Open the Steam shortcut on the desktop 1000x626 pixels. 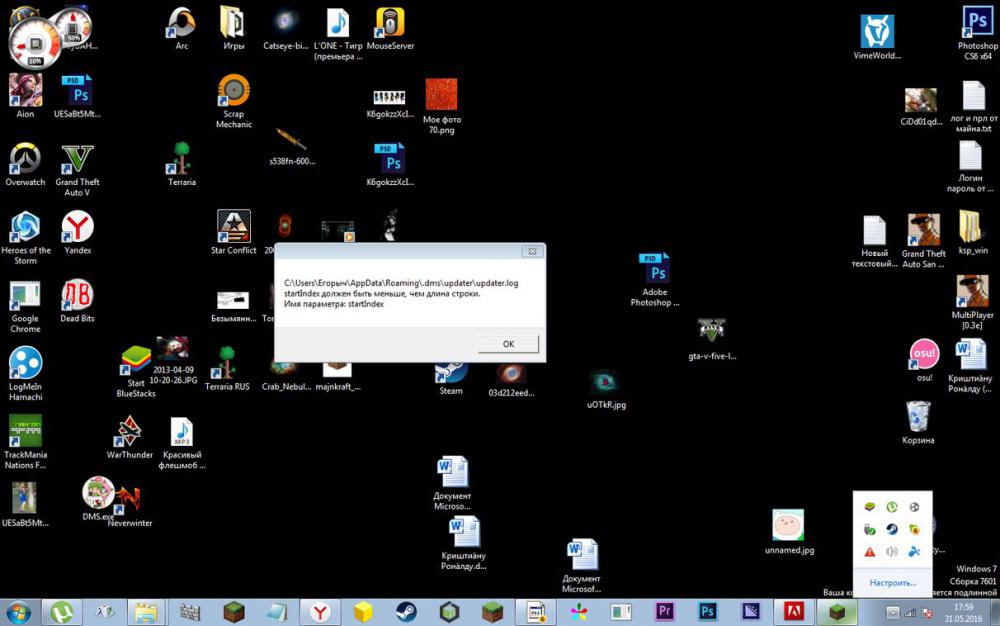[x=451, y=377]
